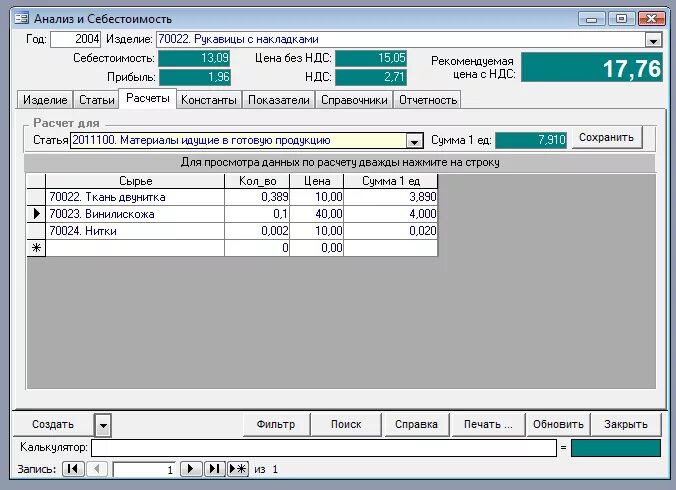Click the Поиск button
This screenshot has width=676, height=490.
tap(346, 424)
